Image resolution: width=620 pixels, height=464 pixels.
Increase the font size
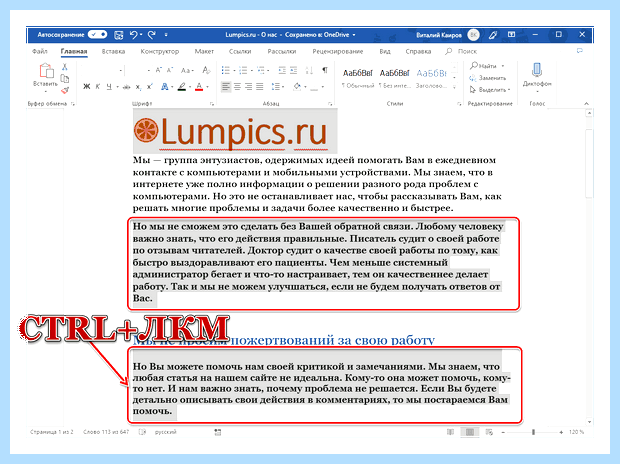point(158,70)
